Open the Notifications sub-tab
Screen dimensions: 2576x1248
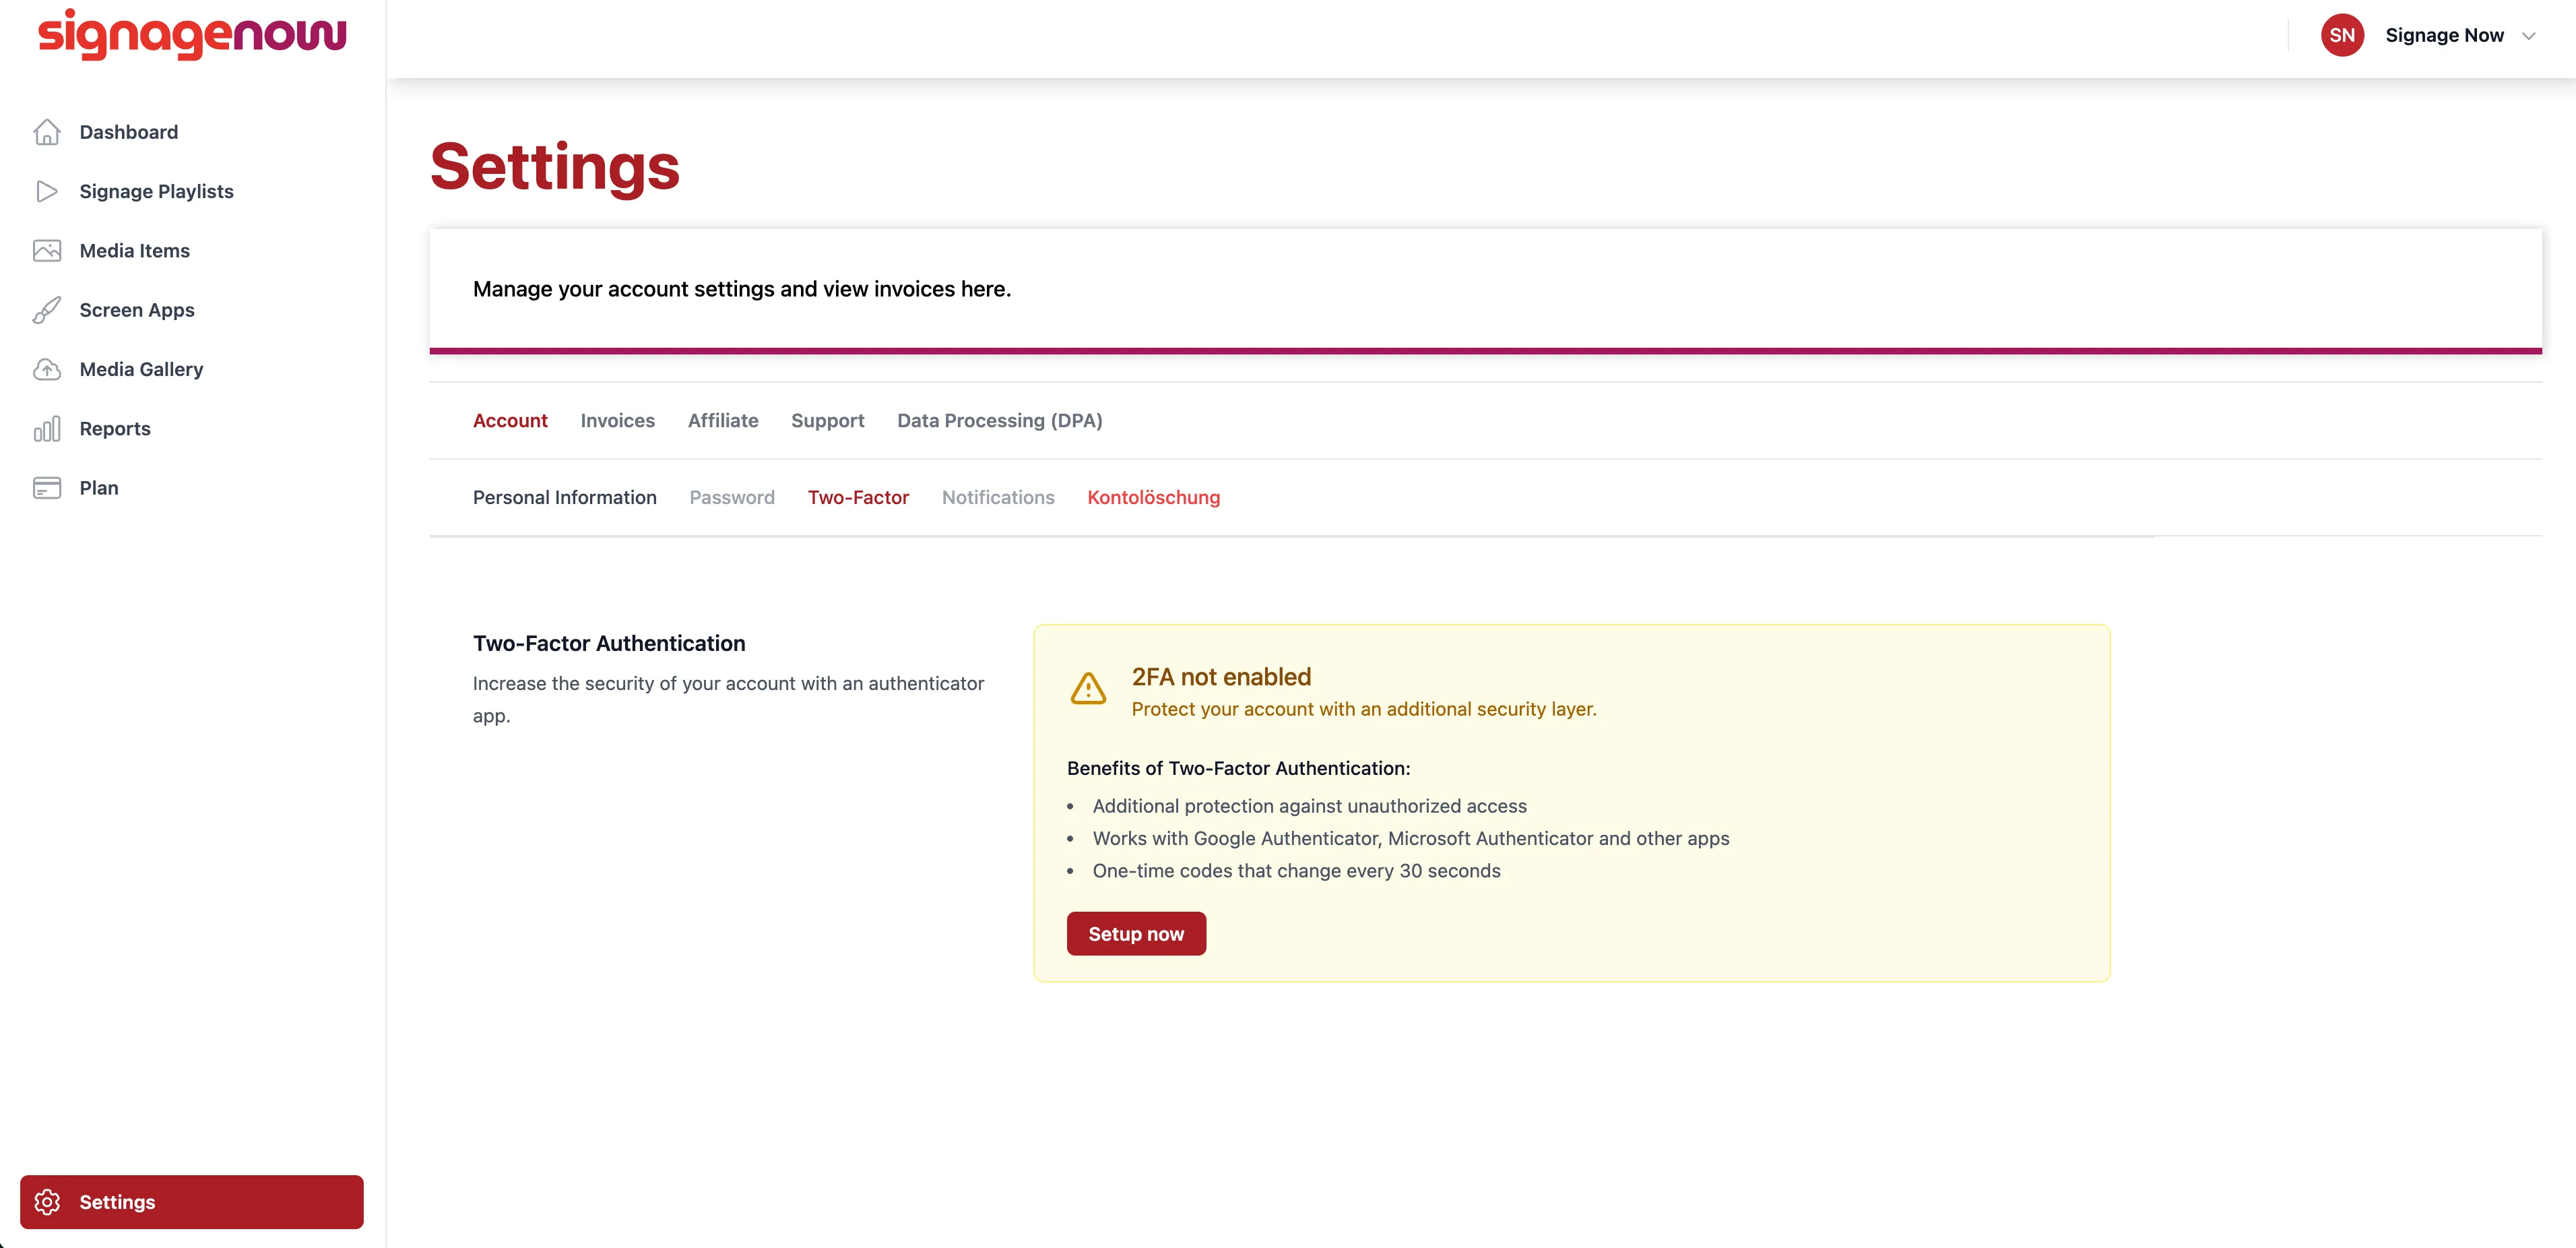(x=998, y=498)
